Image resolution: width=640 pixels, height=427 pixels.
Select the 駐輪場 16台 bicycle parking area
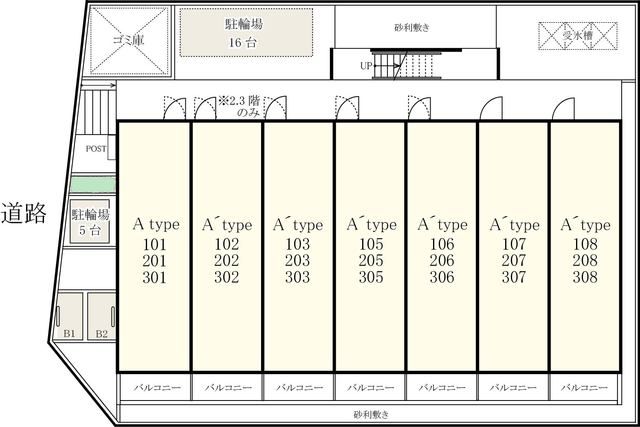point(247,32)
